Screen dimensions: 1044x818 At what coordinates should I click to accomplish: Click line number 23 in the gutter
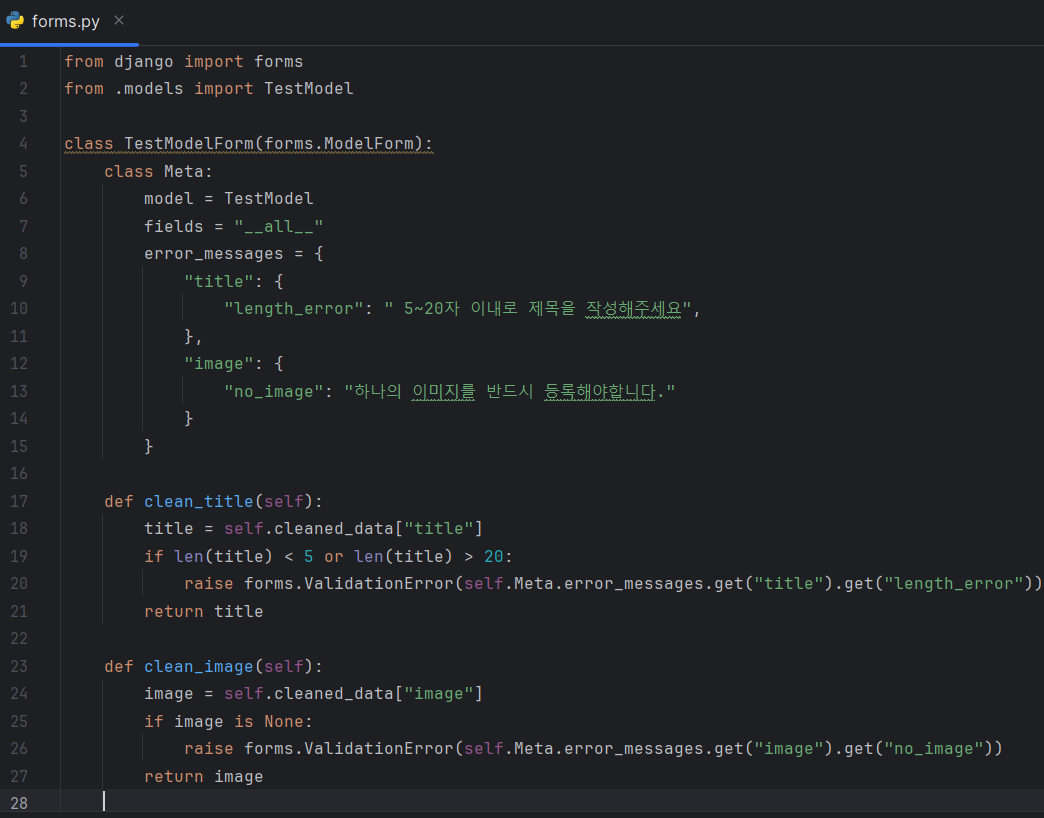[x=19, y=666]
